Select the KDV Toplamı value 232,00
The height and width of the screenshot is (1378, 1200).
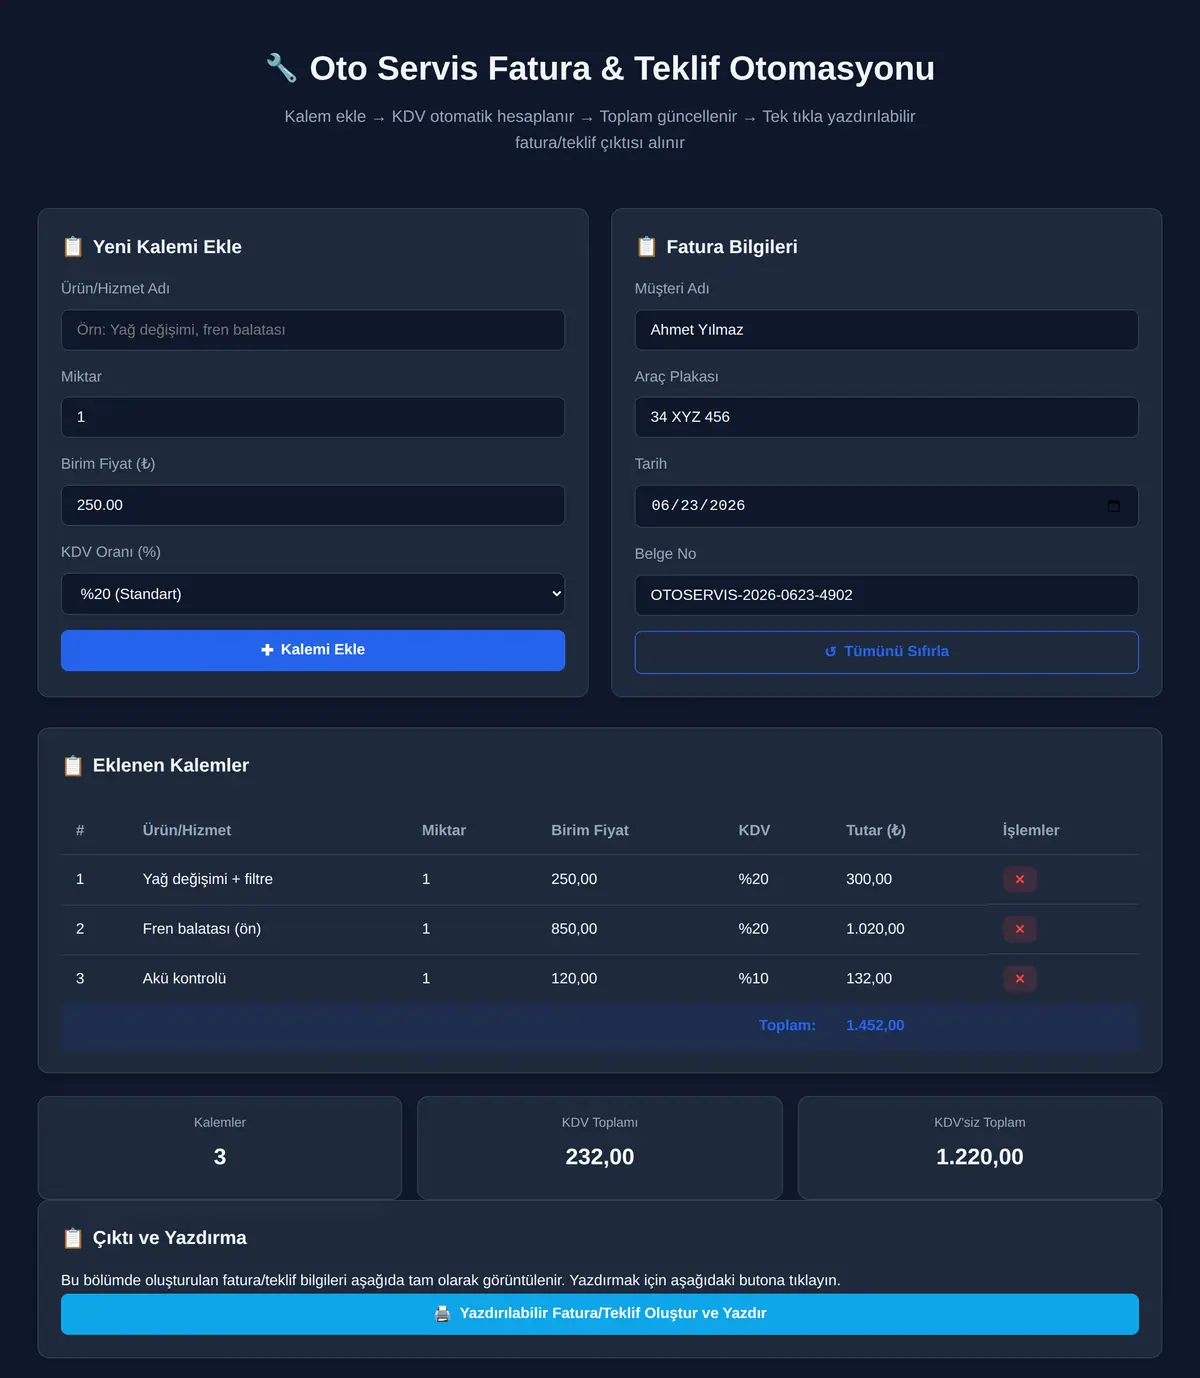600,1157
